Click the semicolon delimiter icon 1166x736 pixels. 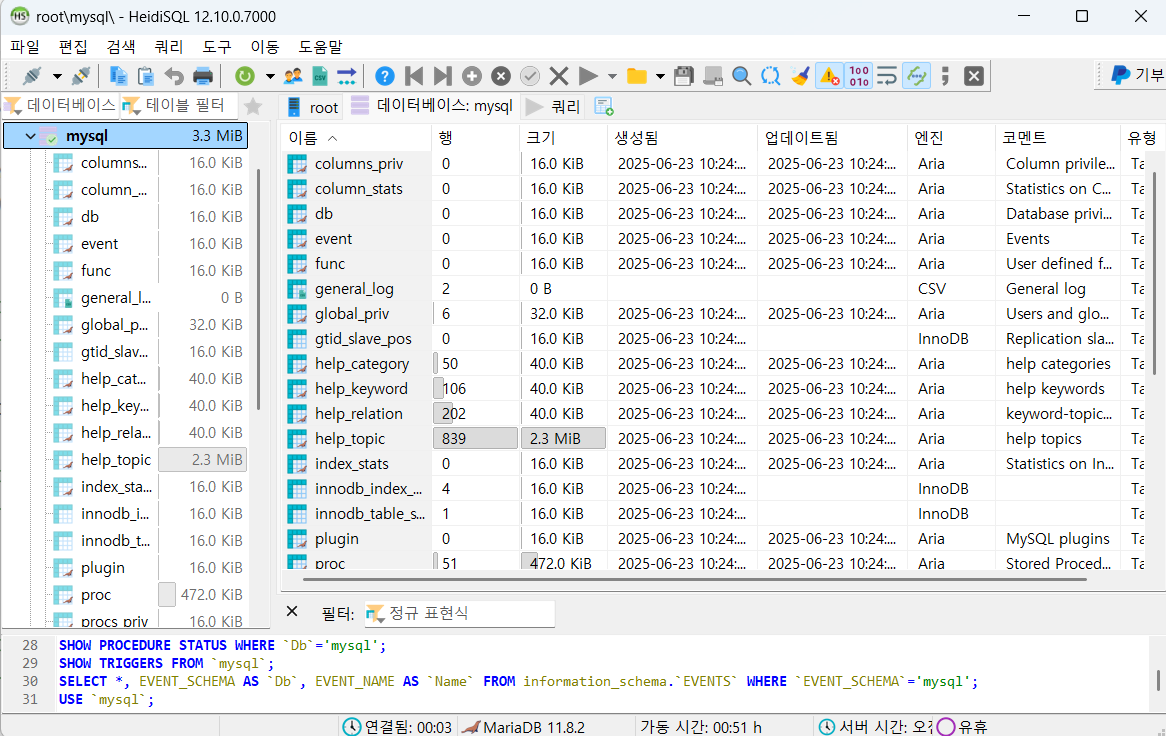tap(945, 76)
